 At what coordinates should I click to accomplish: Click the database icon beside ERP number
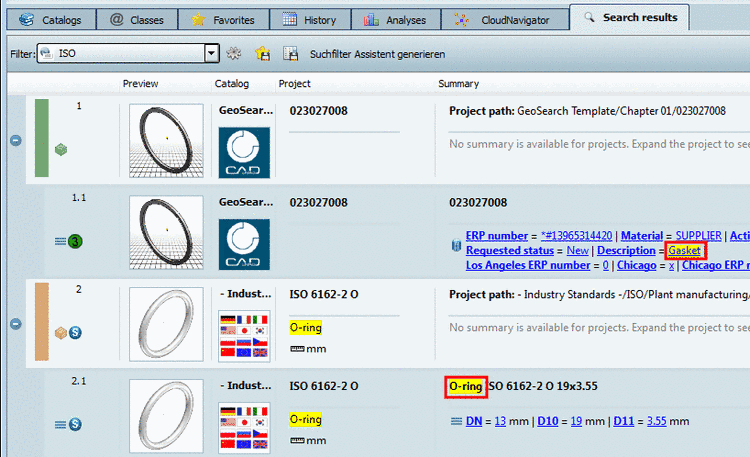[456, 245]
